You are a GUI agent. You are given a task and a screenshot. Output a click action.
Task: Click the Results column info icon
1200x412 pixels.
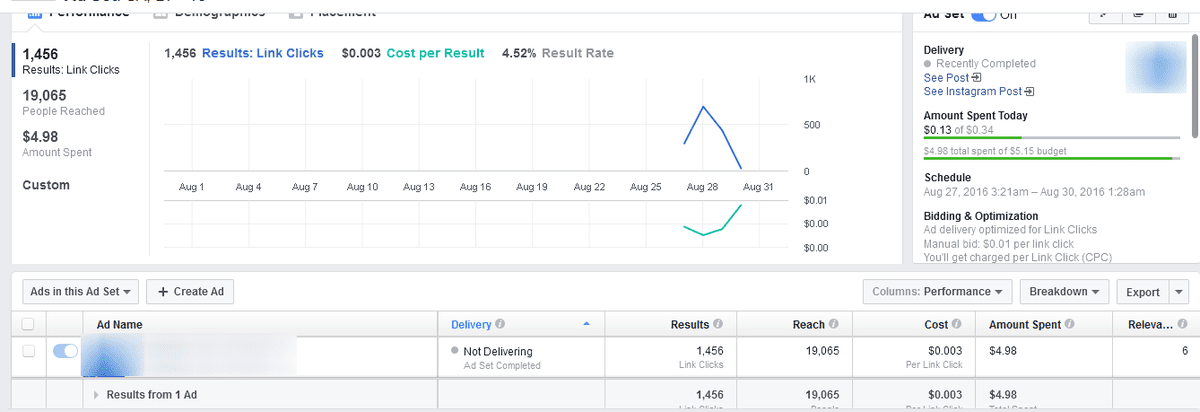717,324
